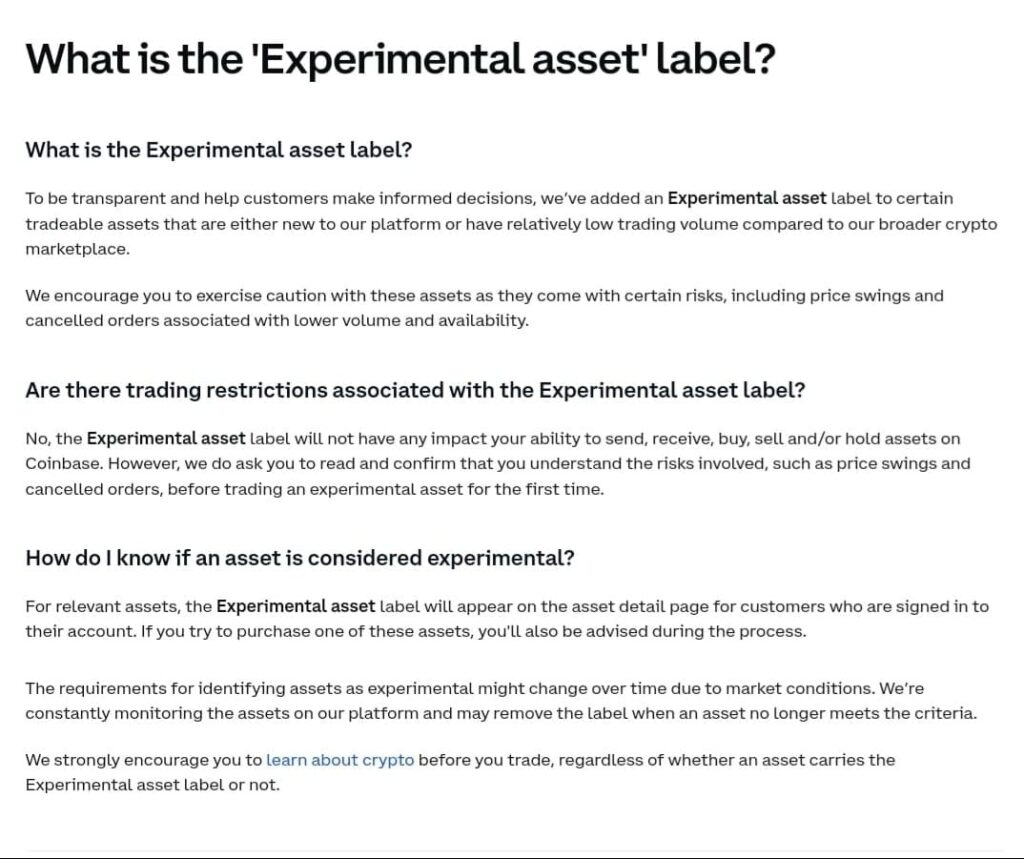Viewport: 1024px width, 859px height.
Task: Click the heading about trading restrictions
Action: point(415,390)
